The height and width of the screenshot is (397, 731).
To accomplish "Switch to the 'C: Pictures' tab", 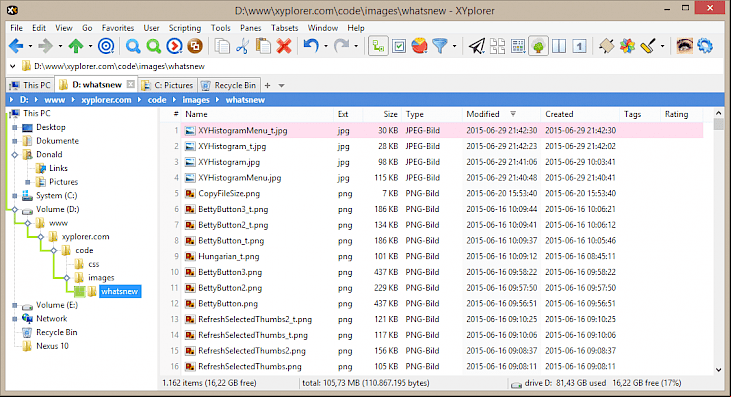I will tap(167, 85).
